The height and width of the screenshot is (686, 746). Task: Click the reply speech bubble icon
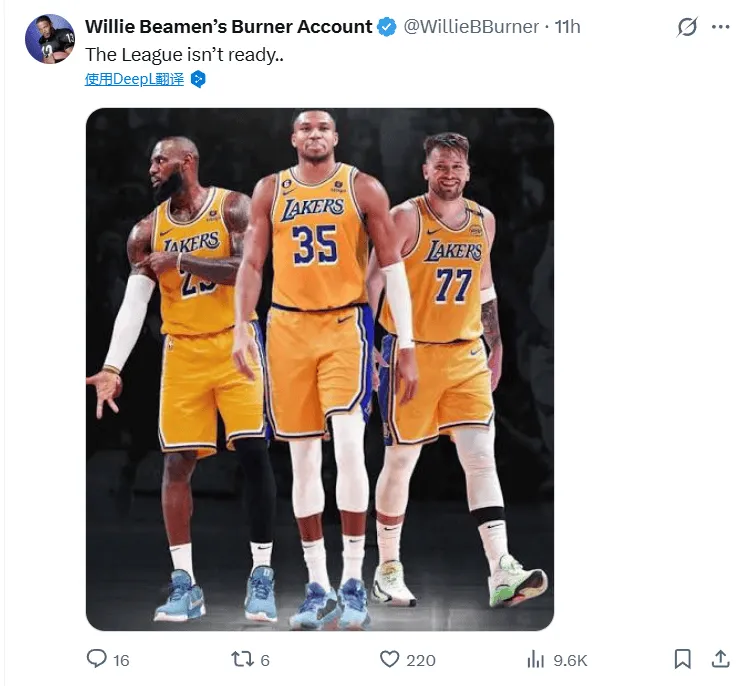pos(96,659)
